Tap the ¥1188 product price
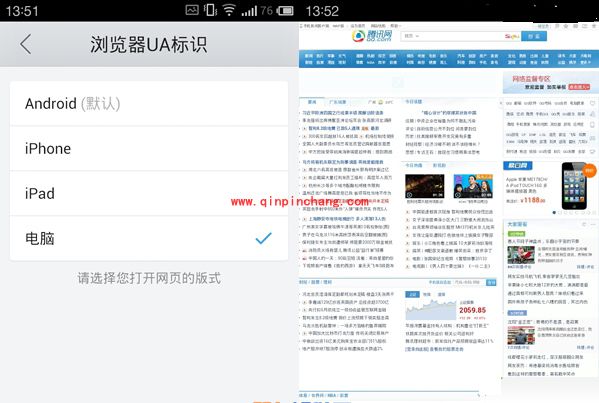The width and height of the screenshot is (599, 403). coord(533,200)
